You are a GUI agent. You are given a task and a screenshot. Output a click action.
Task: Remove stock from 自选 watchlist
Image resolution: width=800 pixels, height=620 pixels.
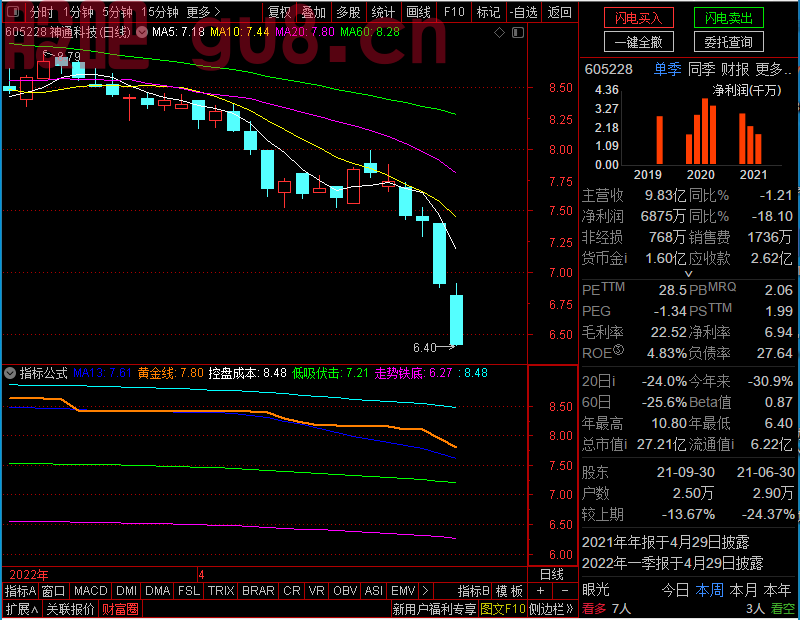(524, 12)
